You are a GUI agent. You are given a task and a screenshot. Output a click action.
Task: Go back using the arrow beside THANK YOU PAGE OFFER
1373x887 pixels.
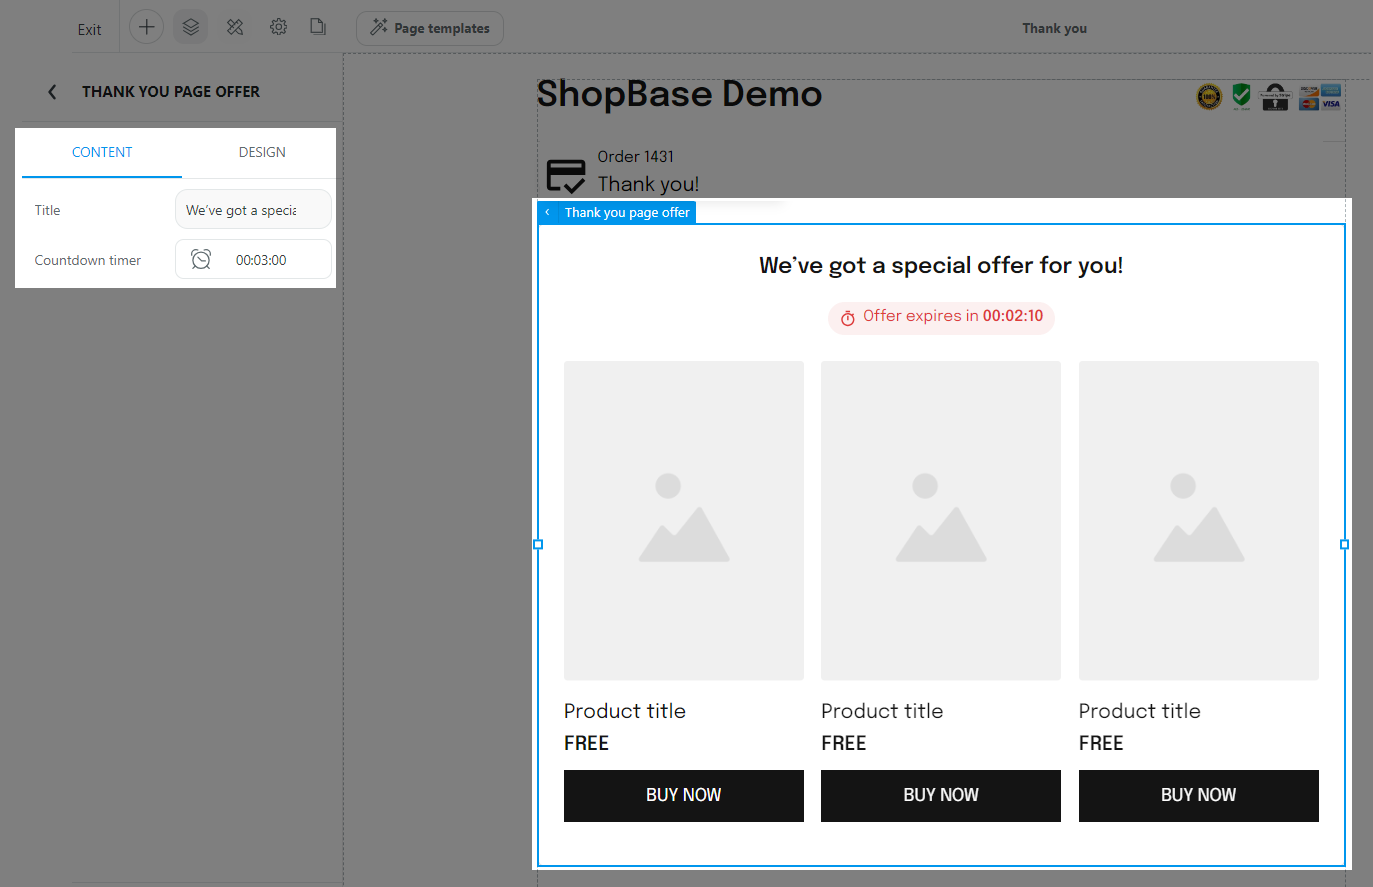[52, 92]
